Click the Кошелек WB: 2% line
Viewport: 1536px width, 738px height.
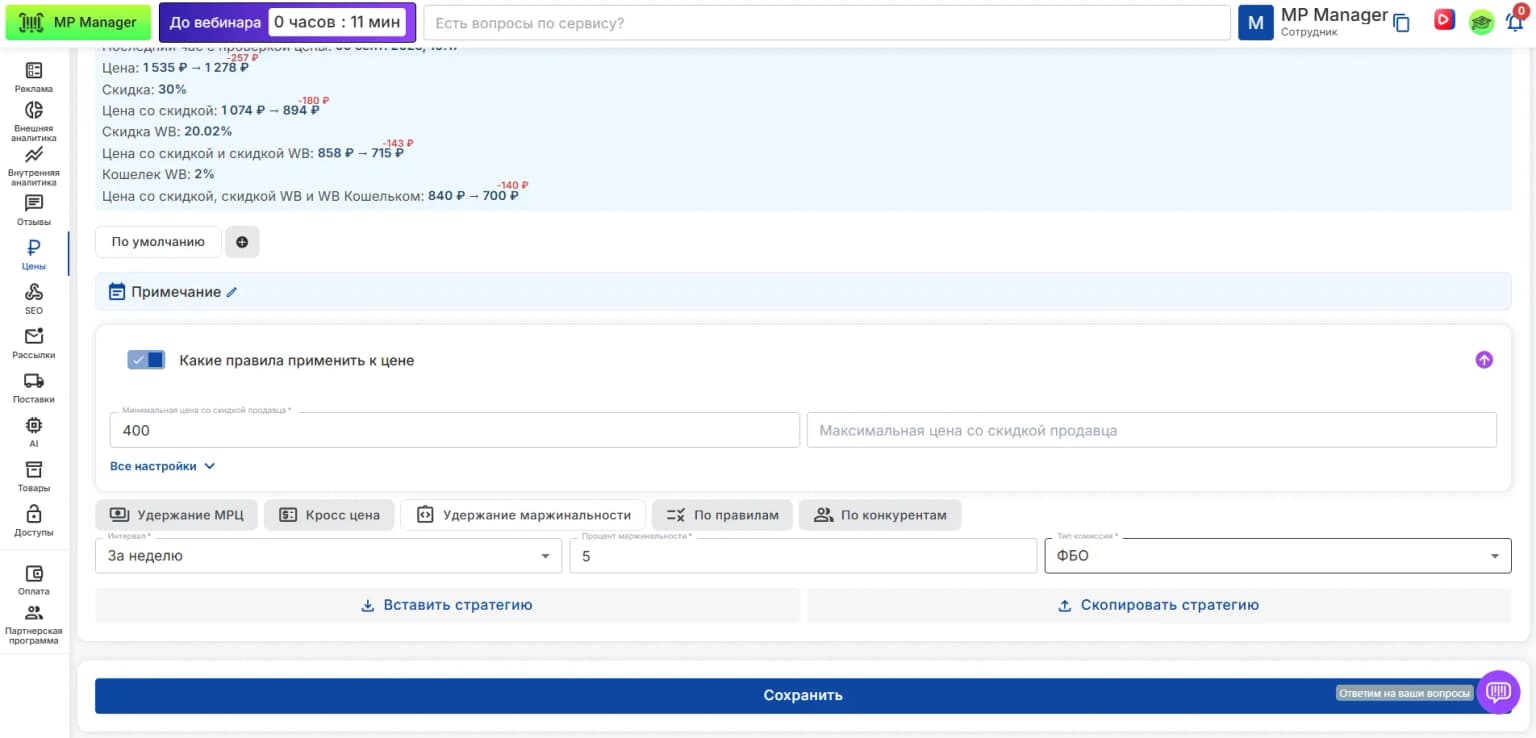[x=158, y=174]
